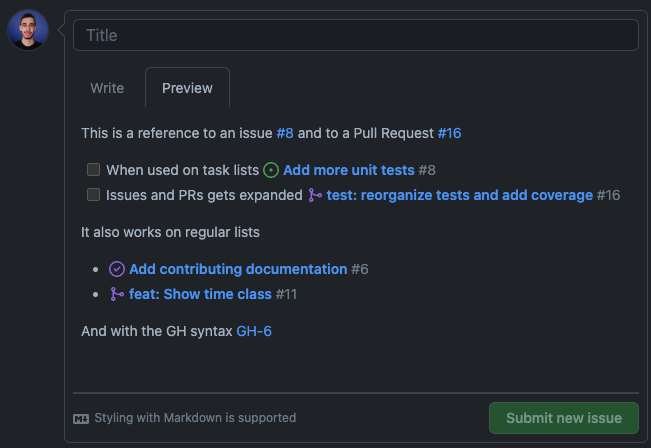Open the #16 pull request reference link

coord(449,133)
